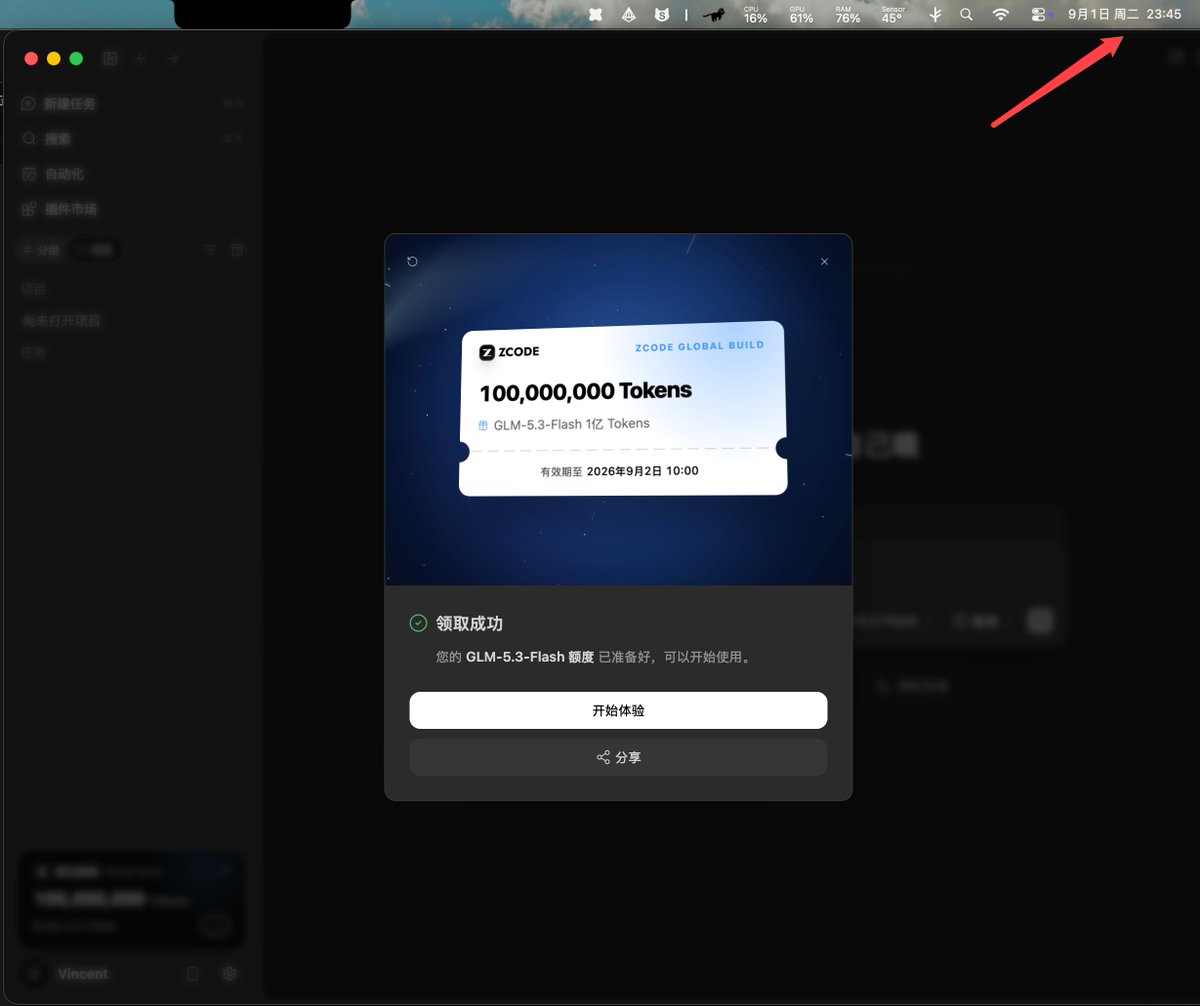Image resolution: width=1200 pixels, height=1006 pixels.
Task: Click the GLM-5.3-Flash 1亿 Tokens line
Action: pyautogui.click(x=571, y=424)
